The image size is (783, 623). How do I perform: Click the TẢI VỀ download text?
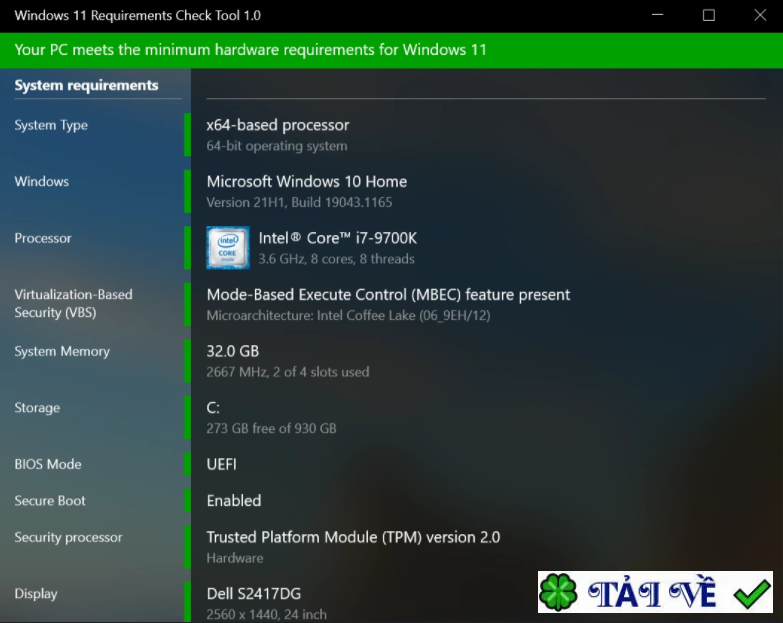pyautogui.click(x=652, y=593)
